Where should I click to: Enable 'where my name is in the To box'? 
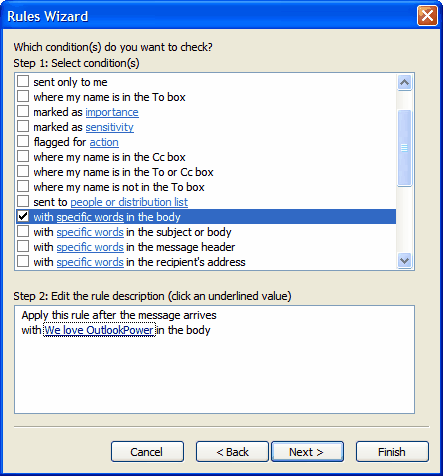coord(23,96)
